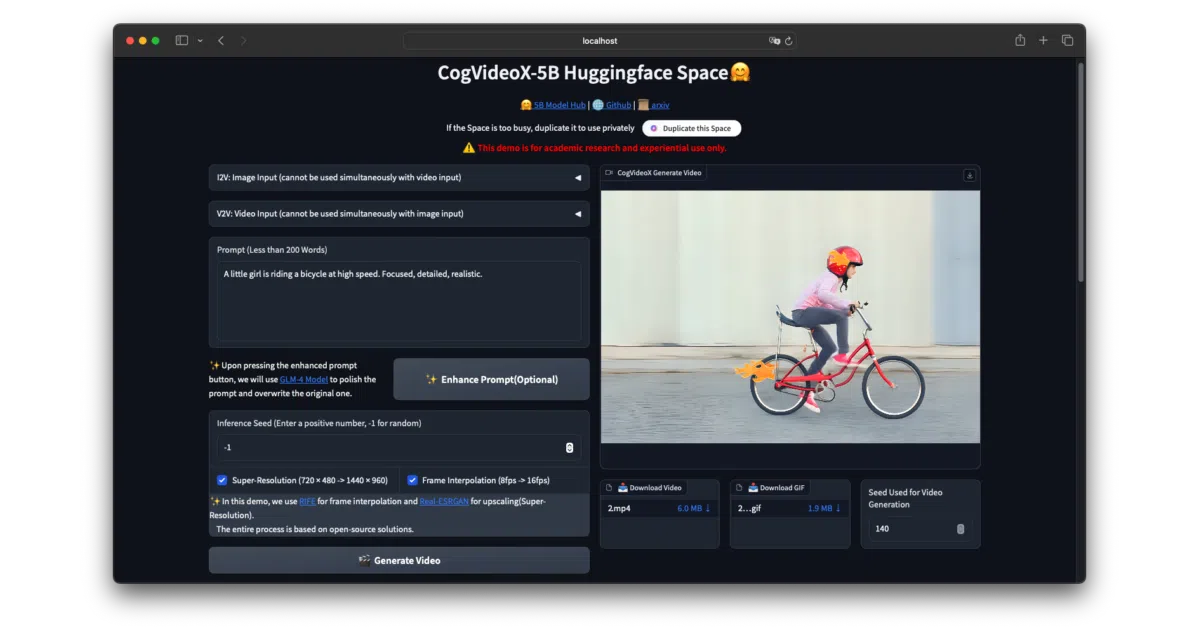
Task: Click the localhost address bar
Action: (600, 41)
